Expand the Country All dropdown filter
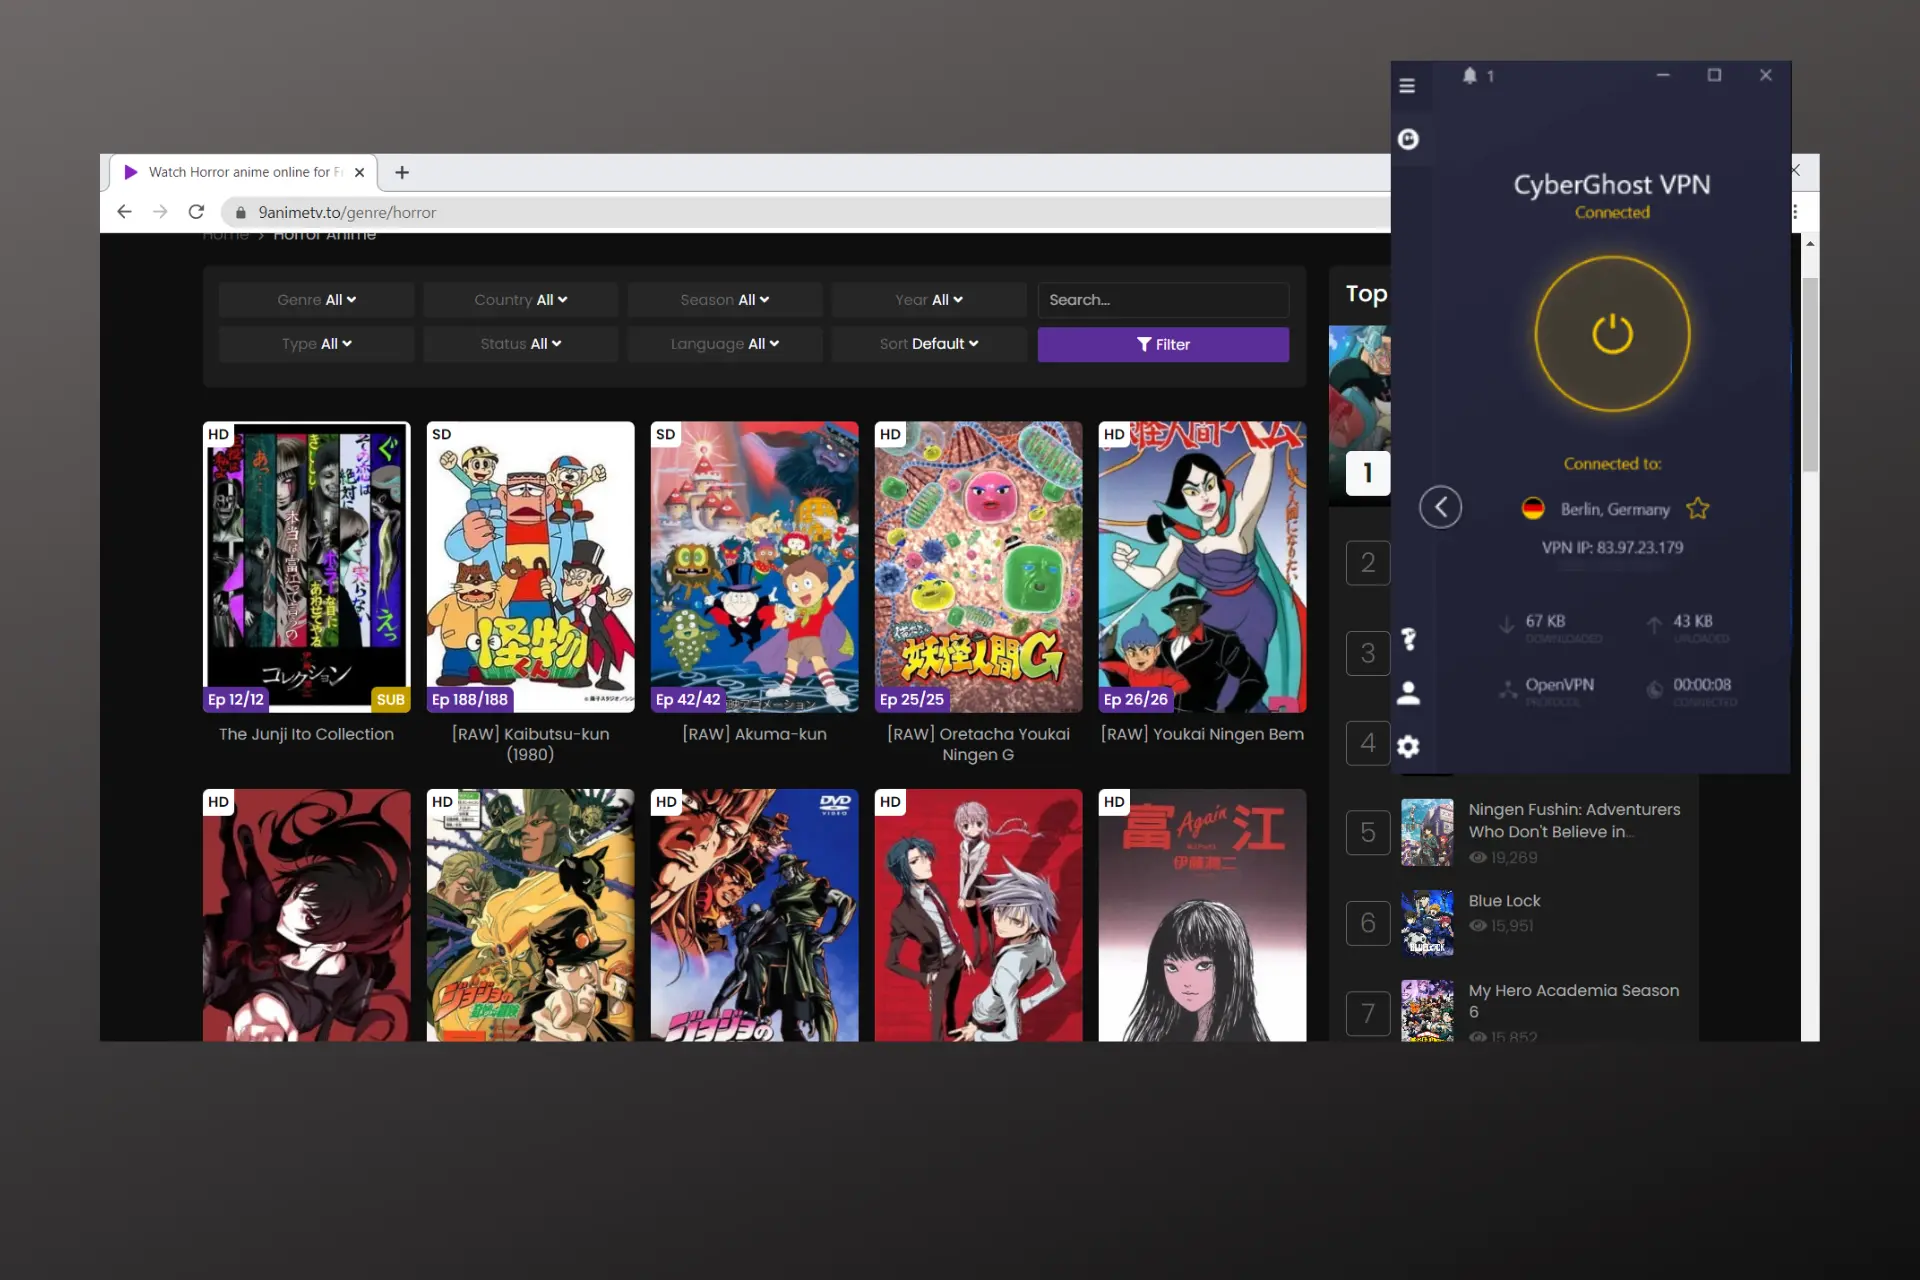1920x1280 pixels. point(521,299)
